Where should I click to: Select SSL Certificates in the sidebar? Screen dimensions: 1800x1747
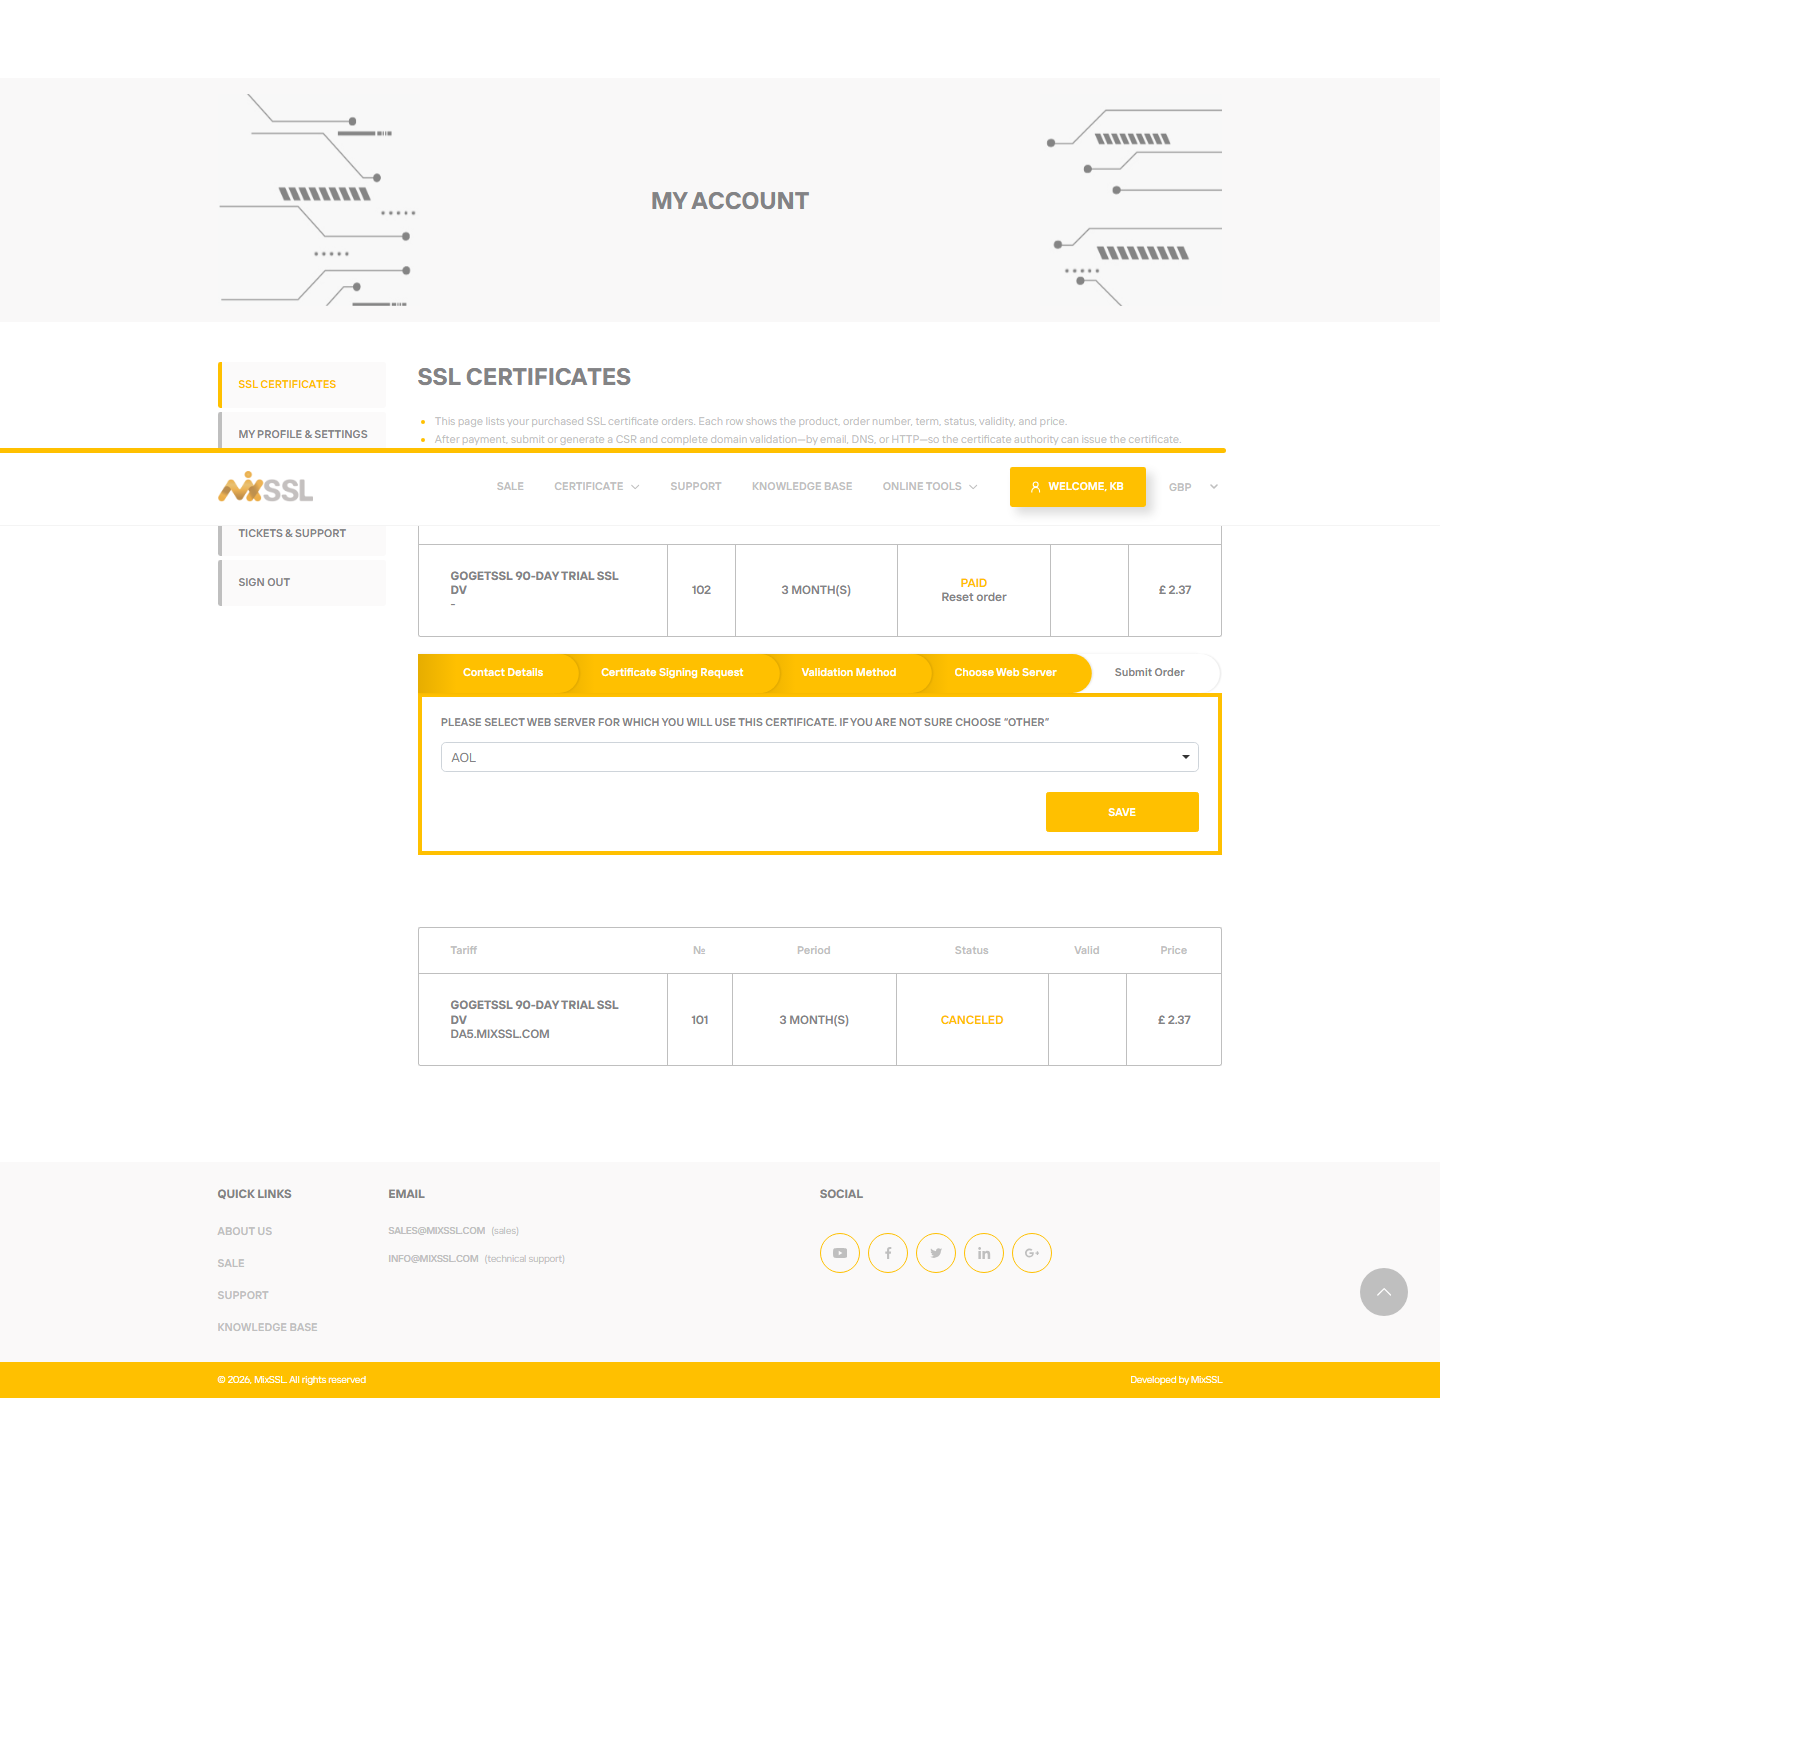click(302, 384)
